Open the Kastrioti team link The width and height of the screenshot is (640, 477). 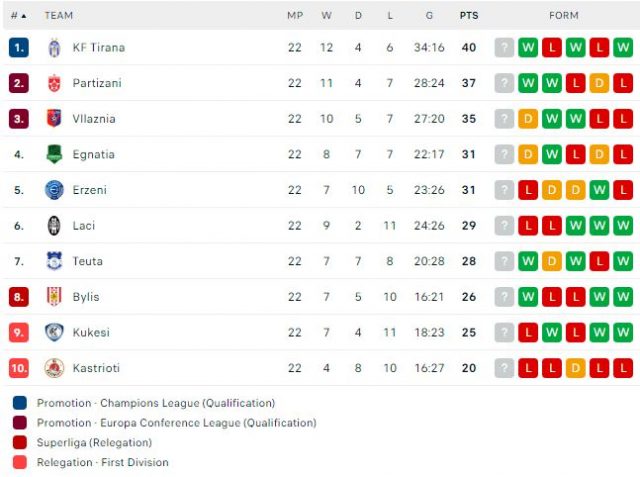pyautogui.click(x=96, y=368)
